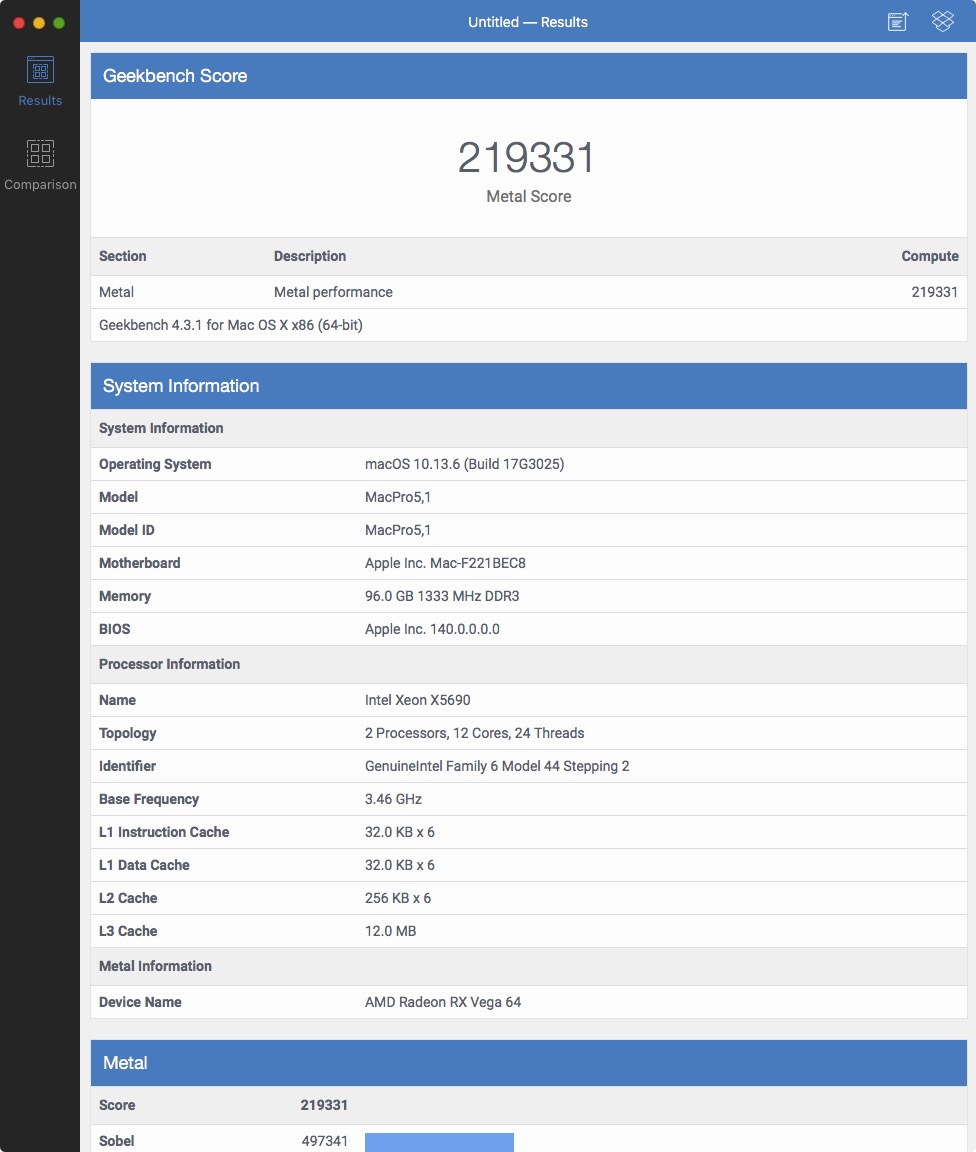Image resolution: width=976 pixels, height=1152 pixels.
Task: Click the Model value 'MacPro5,1'
Action: (x=398, y=497)
